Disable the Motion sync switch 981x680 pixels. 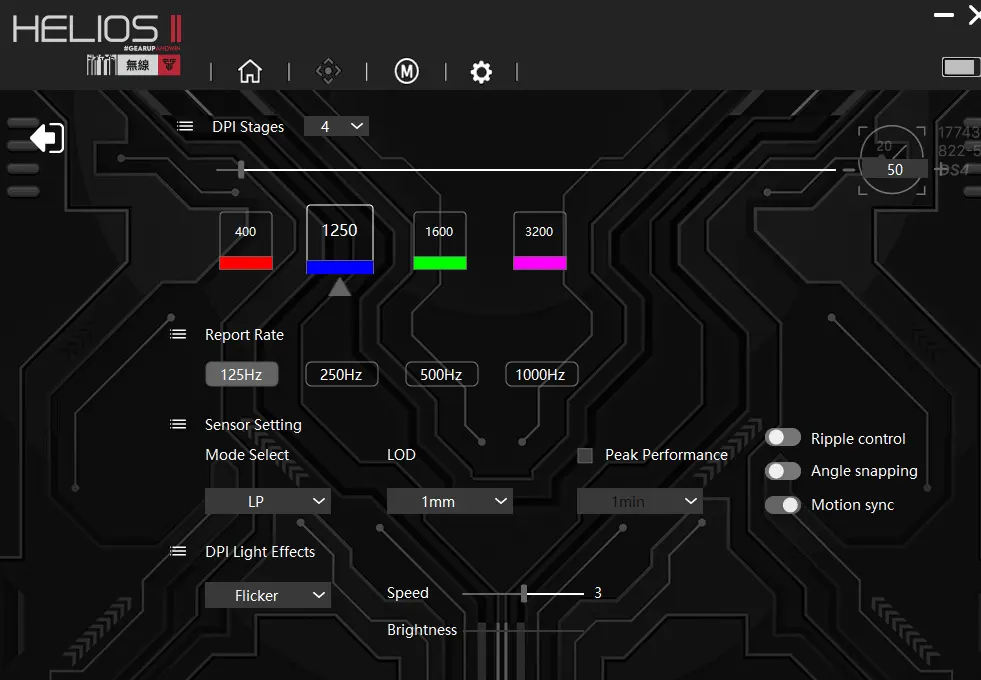(x=783, y=504)
